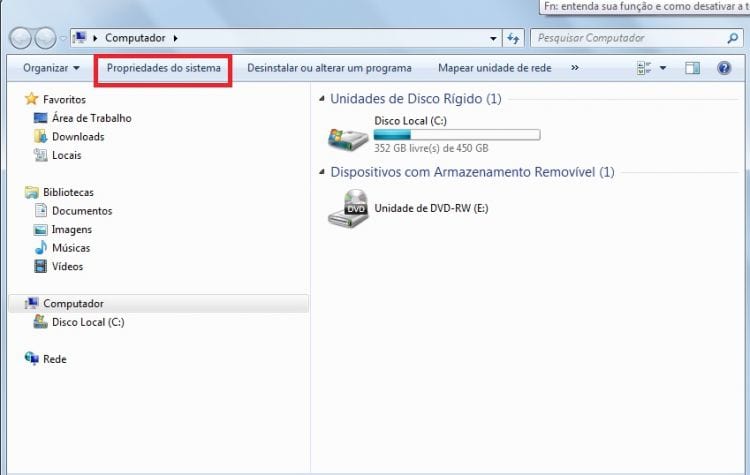Open Help with the question mark icon

click(x=724, y=68)
